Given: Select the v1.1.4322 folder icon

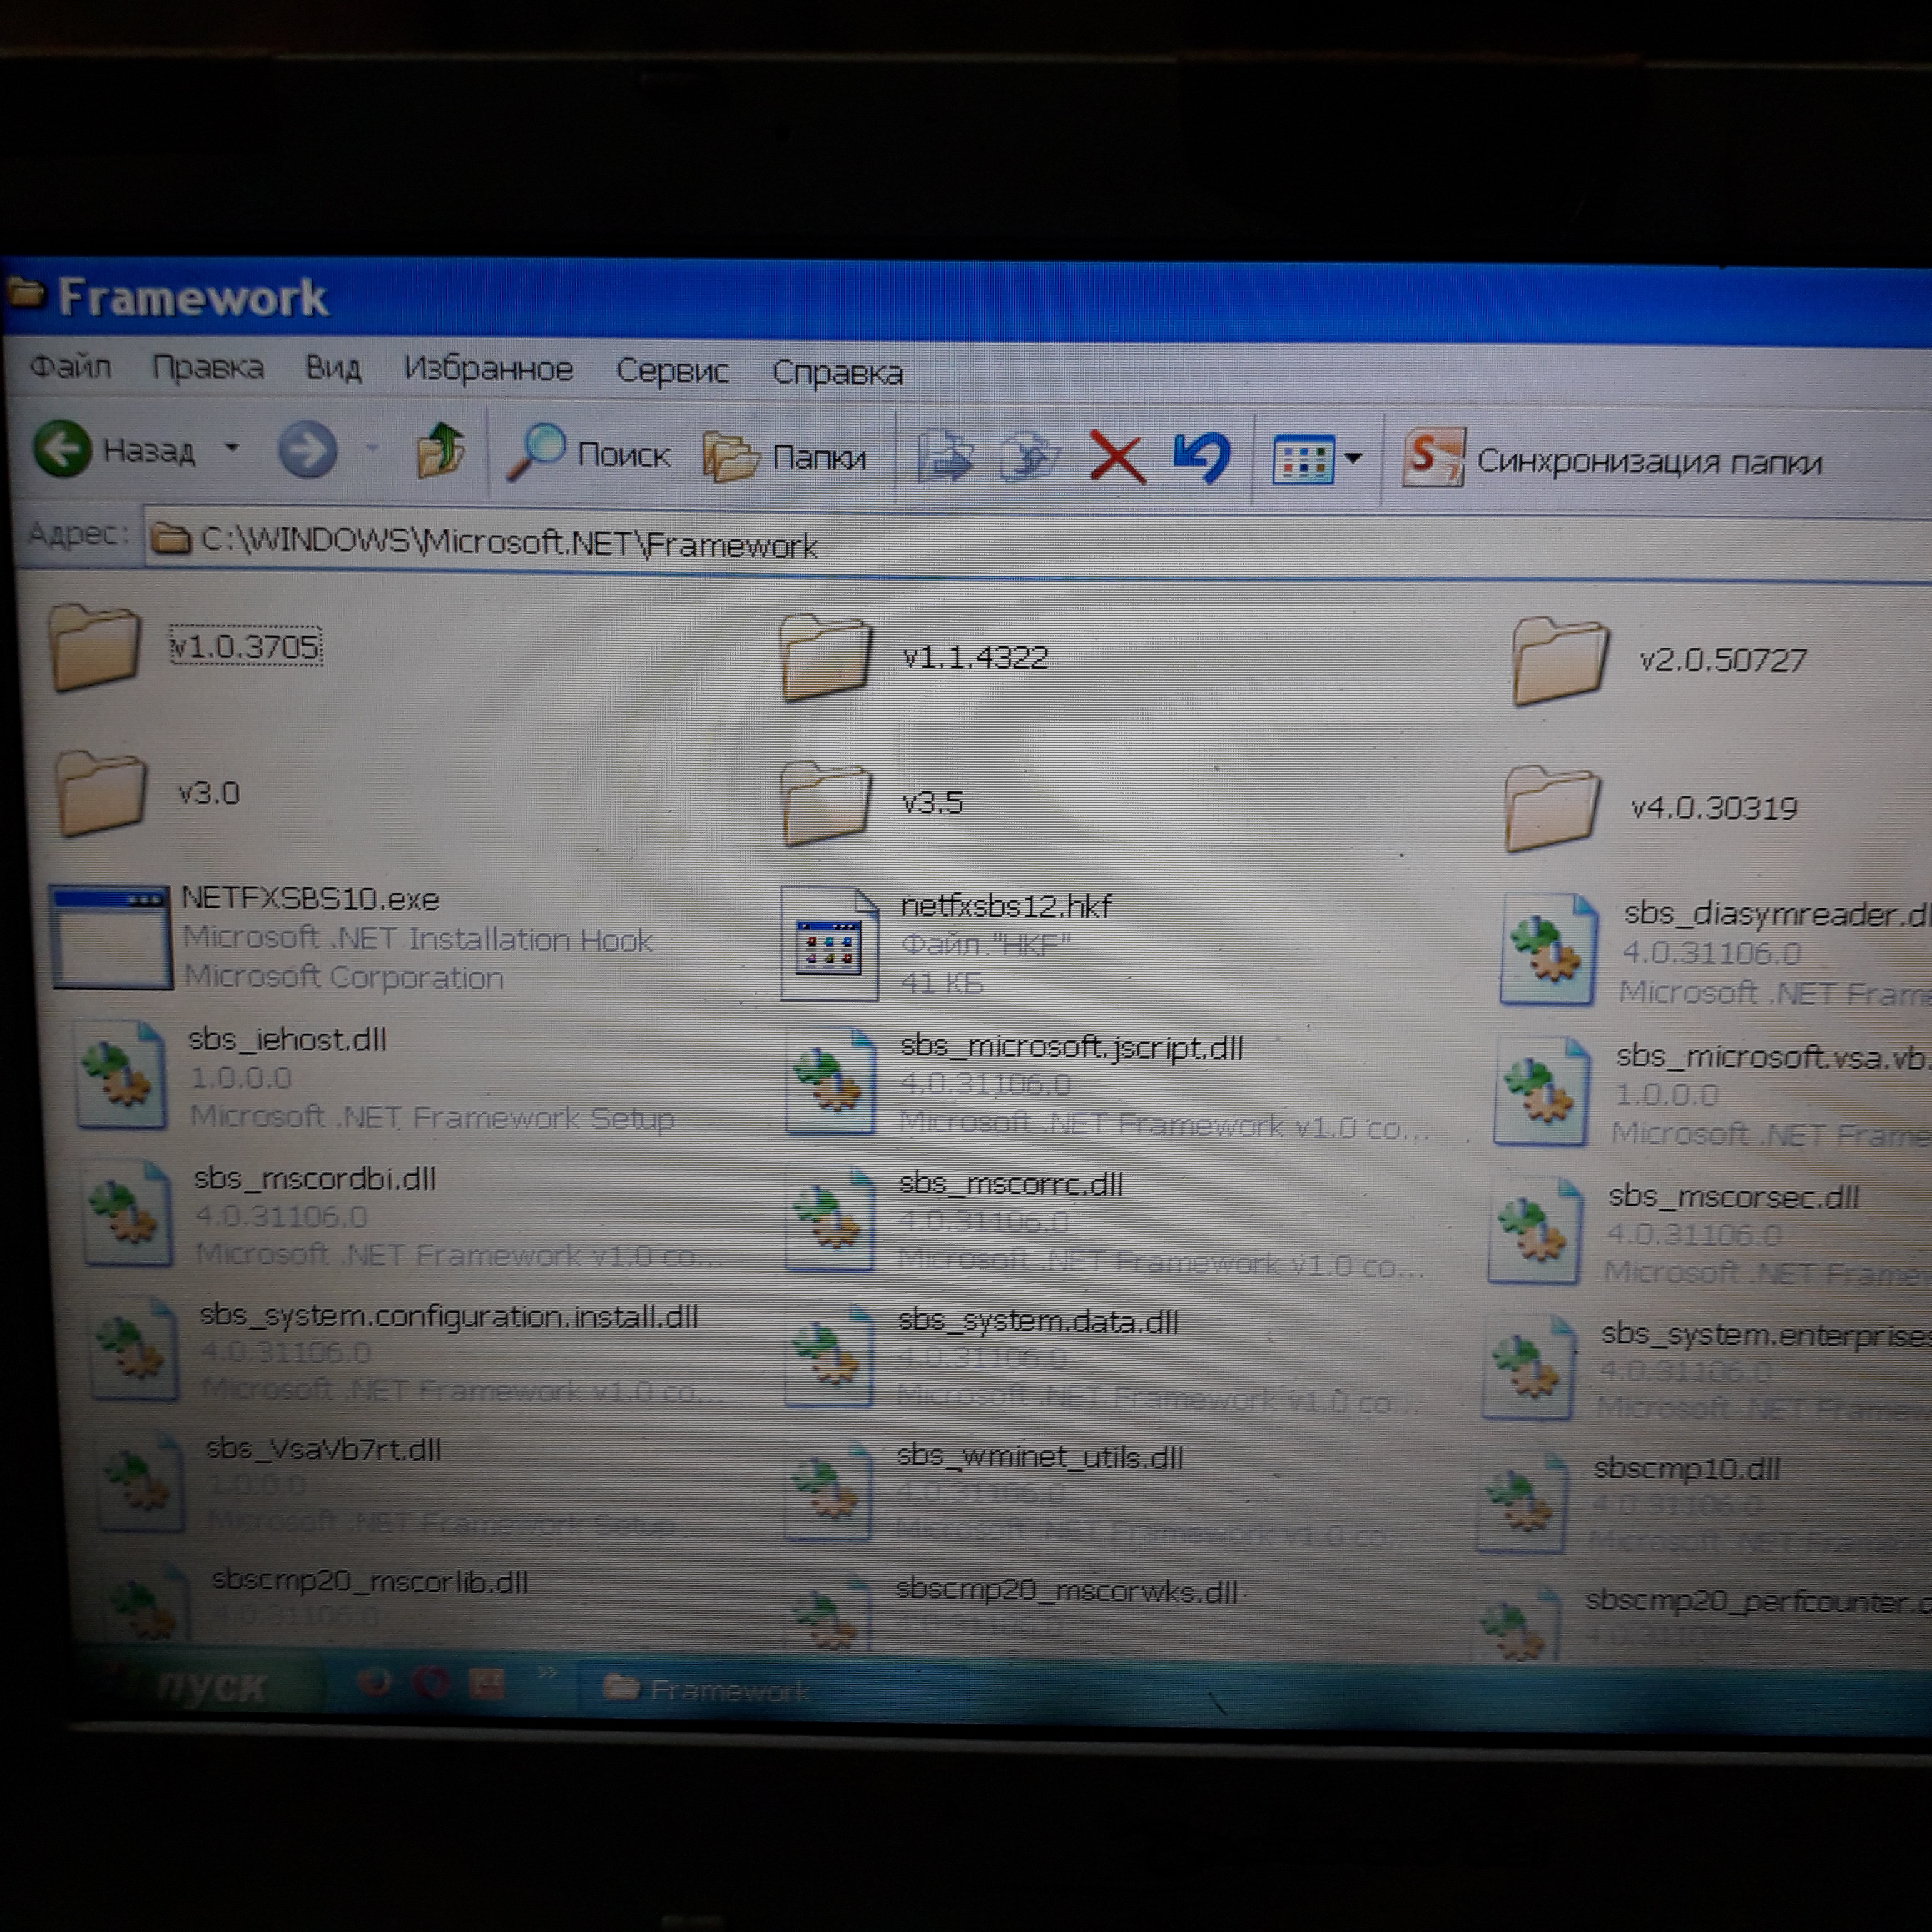Looking at the screenshot, I should click(826, 657).
